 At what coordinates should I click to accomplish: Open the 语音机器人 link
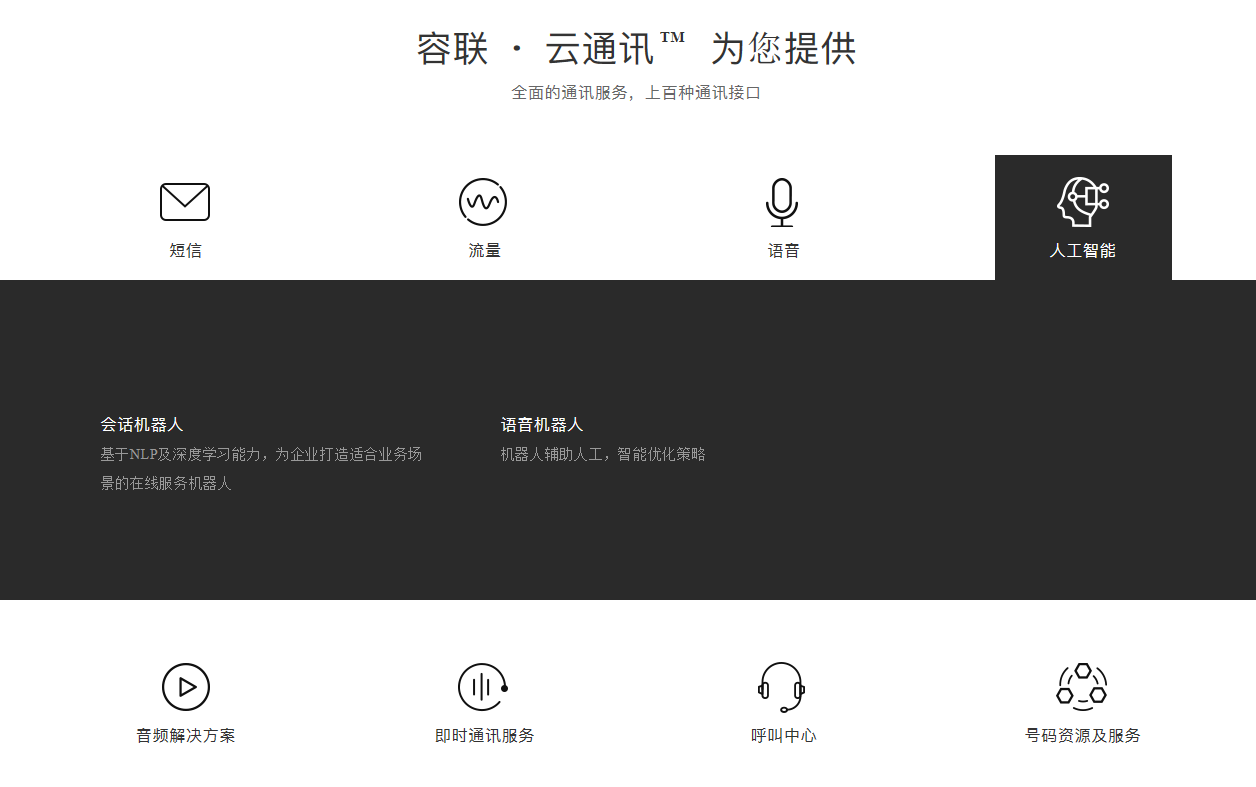pos(542,425)
